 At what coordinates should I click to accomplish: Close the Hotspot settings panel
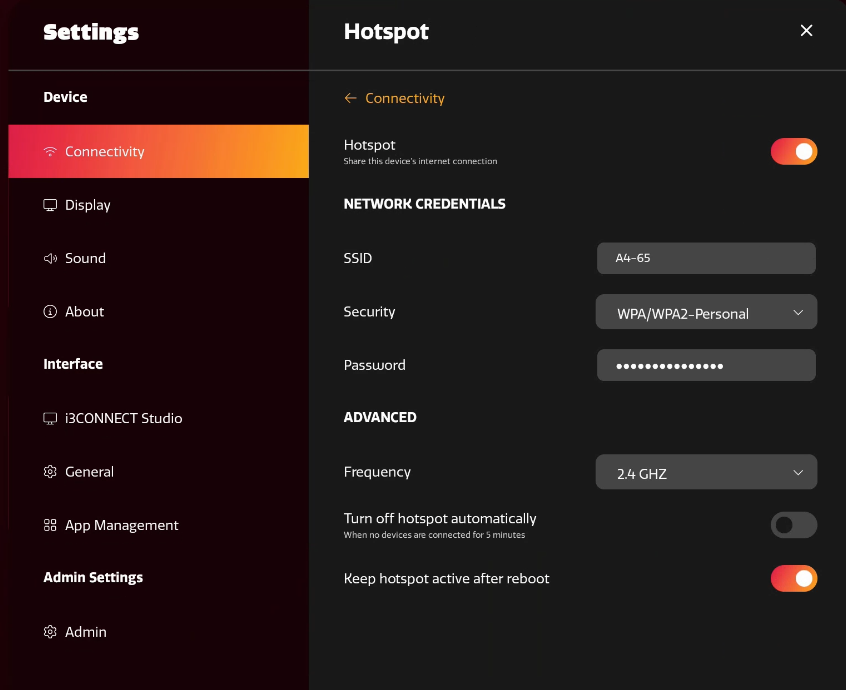(x=806, y=31)
